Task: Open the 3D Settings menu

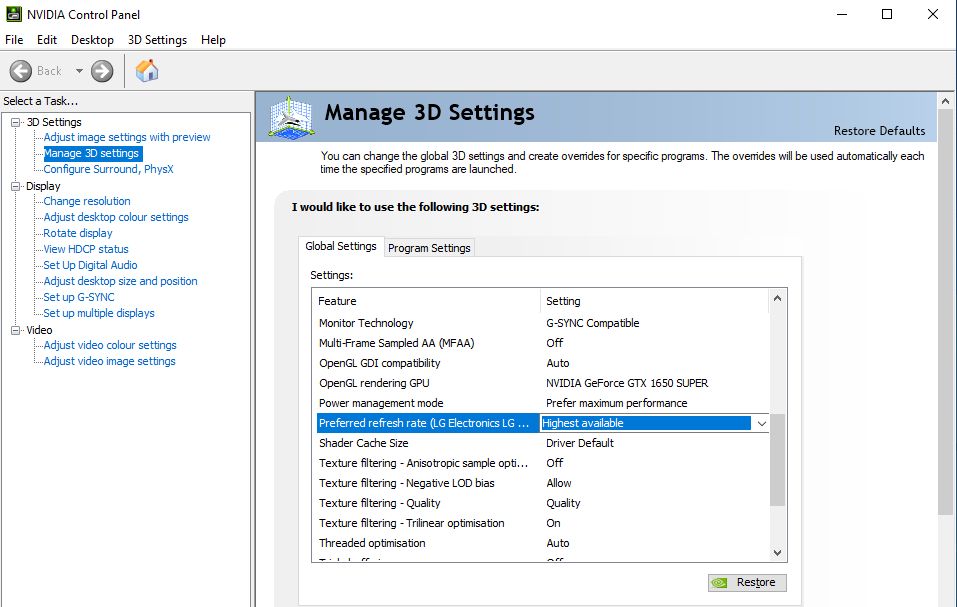Action: [157, 40]
